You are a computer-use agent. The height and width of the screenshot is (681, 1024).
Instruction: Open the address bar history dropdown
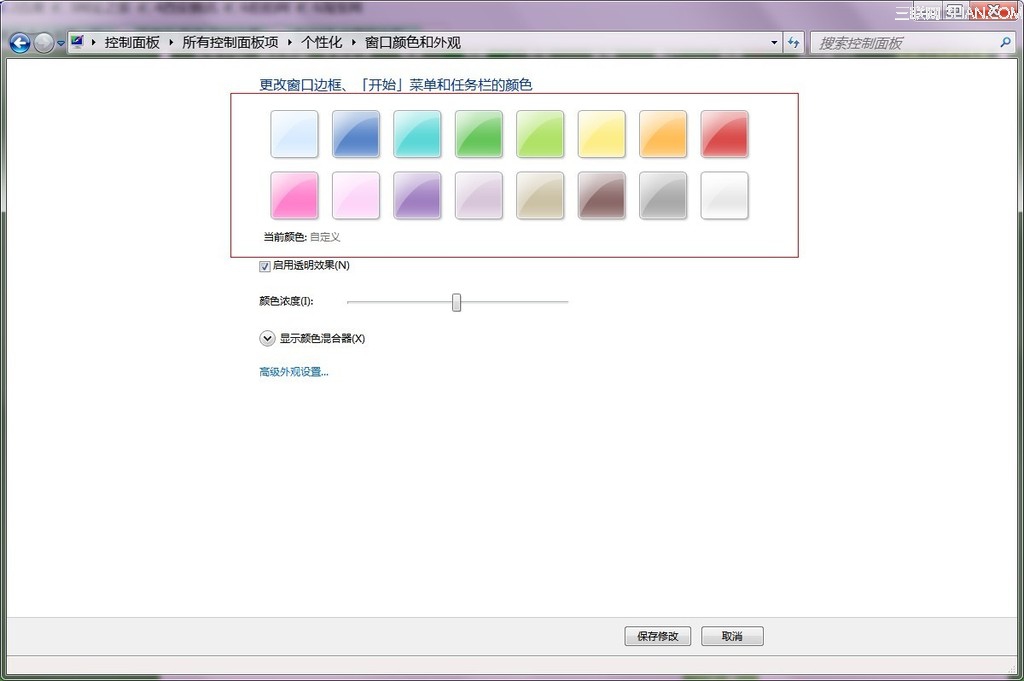point(774,43)
